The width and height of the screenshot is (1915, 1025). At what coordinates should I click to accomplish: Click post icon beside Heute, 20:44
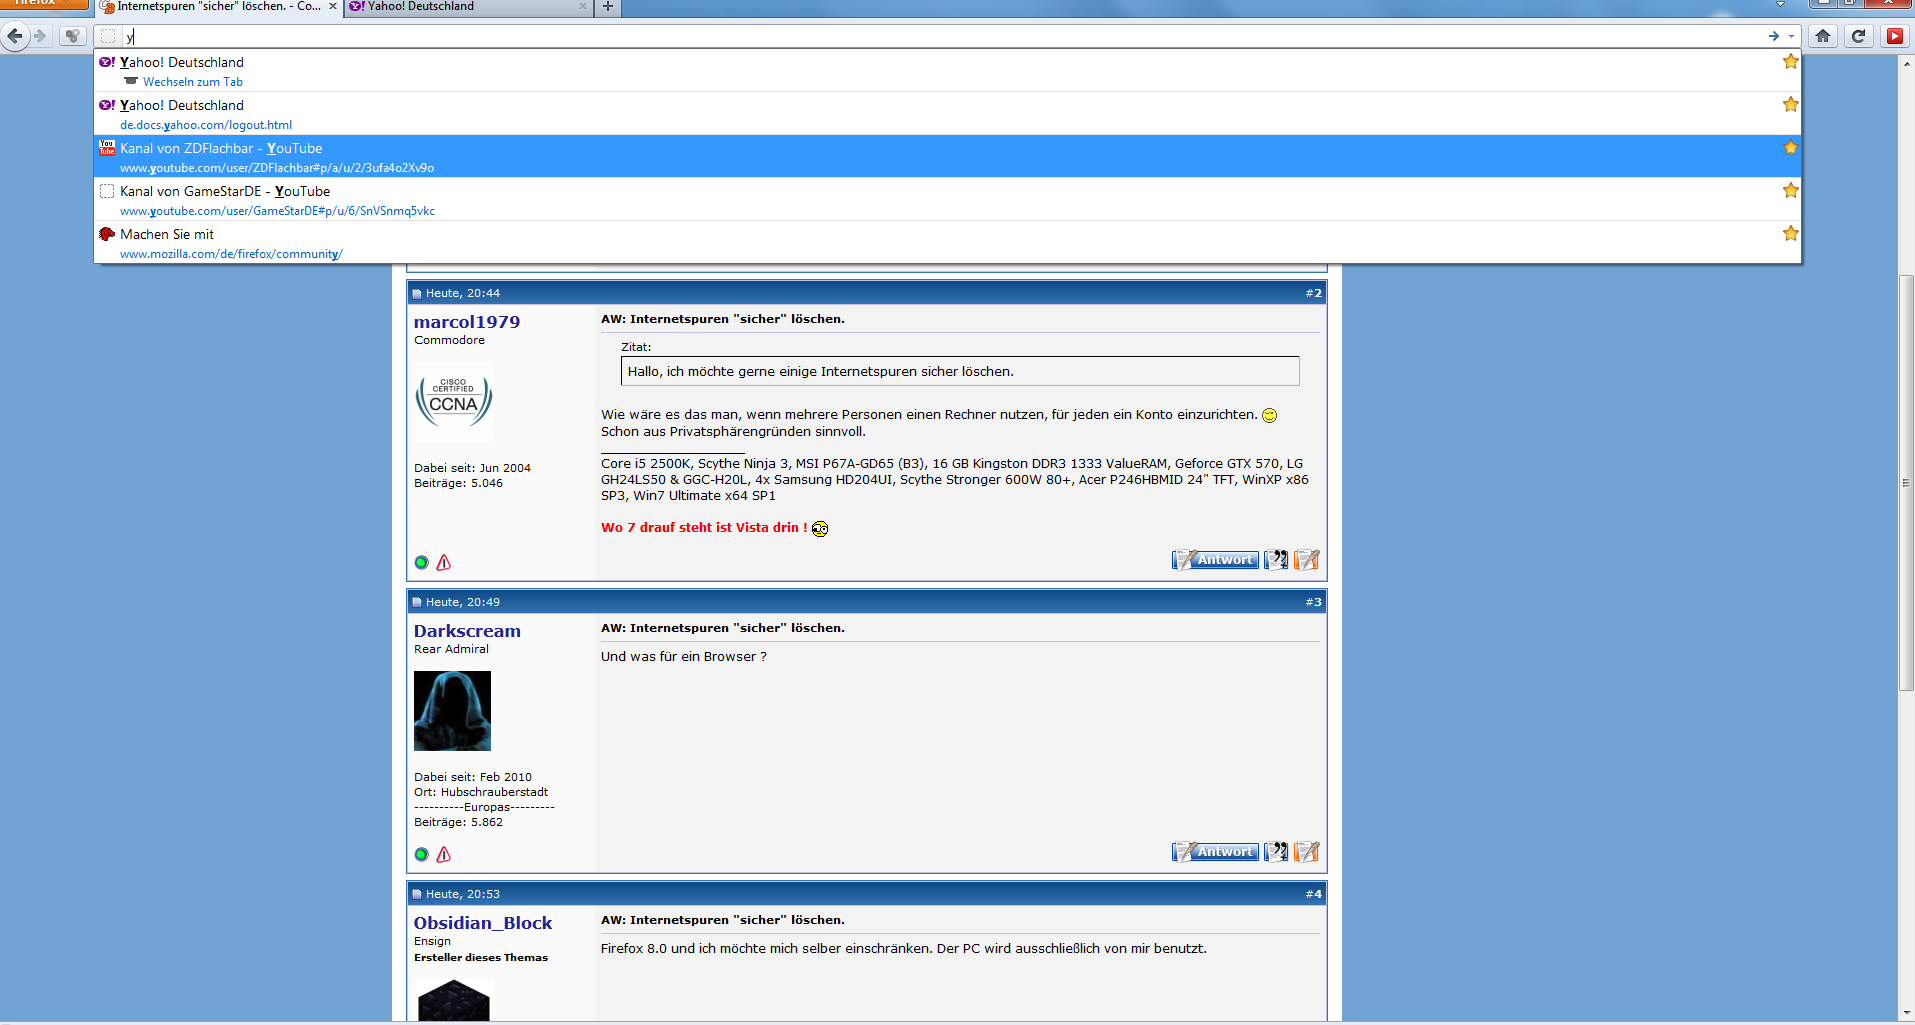coord(417,294)
